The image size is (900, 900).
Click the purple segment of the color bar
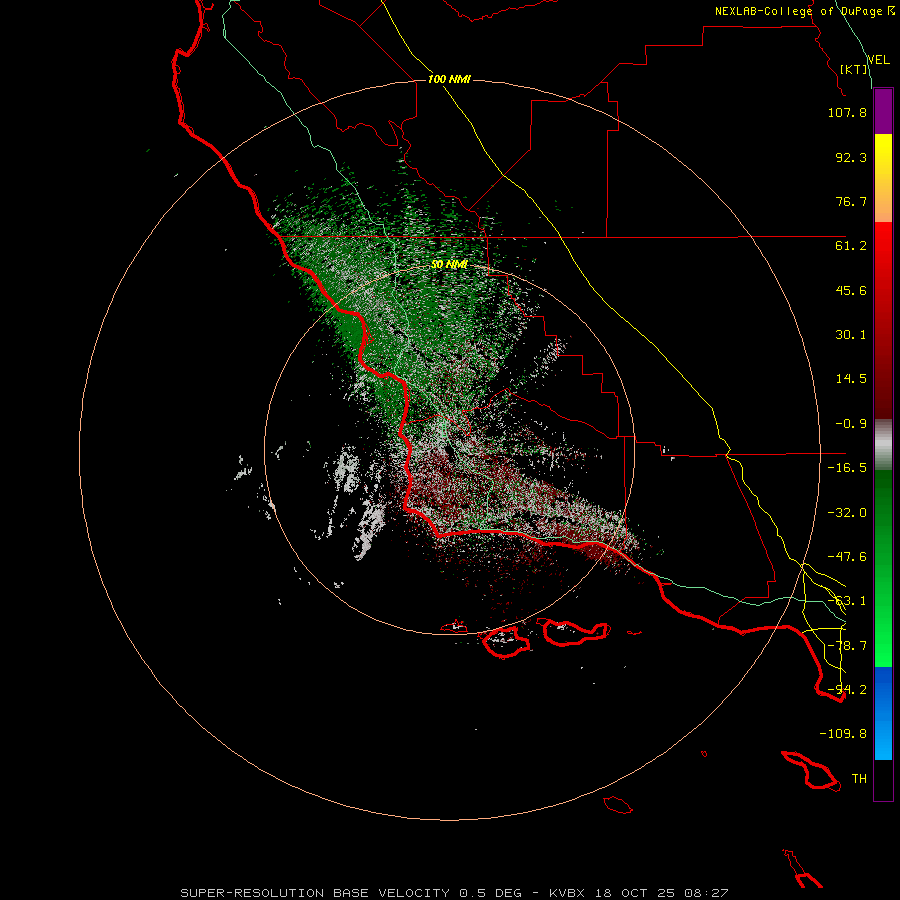(883, 111)
